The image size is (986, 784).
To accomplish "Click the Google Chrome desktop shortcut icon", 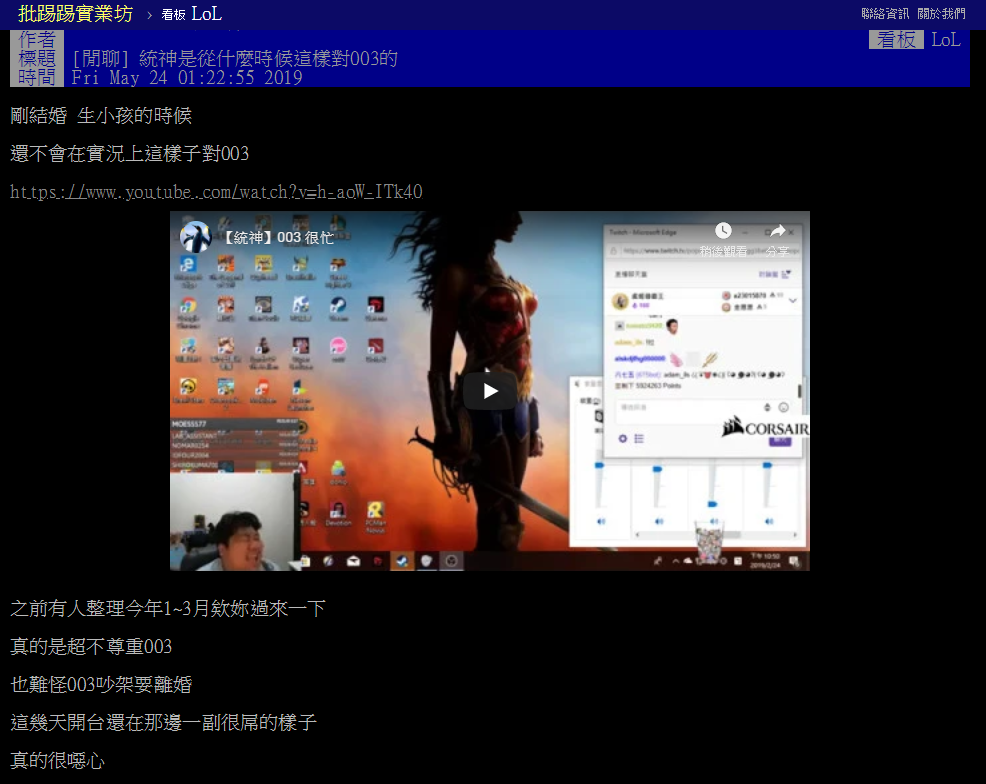I will click(x=186, y=305).
